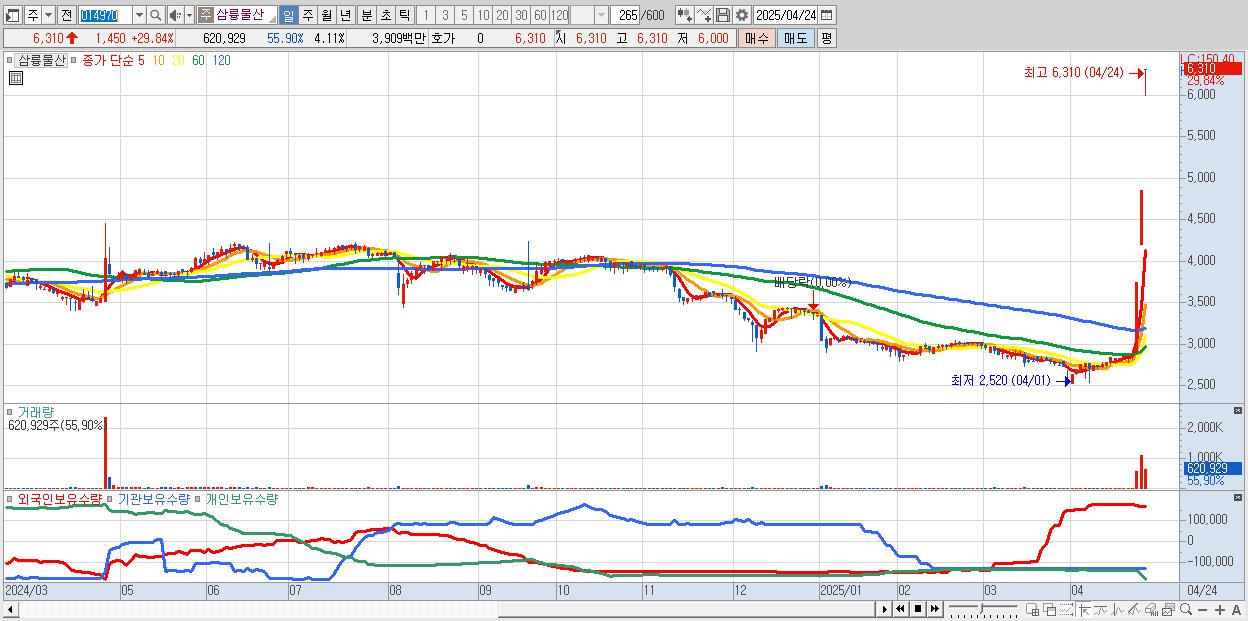Image resolution: width=1248 pixels, height=621 pixels.
Task: Choose interval 60
Action: 540,15
